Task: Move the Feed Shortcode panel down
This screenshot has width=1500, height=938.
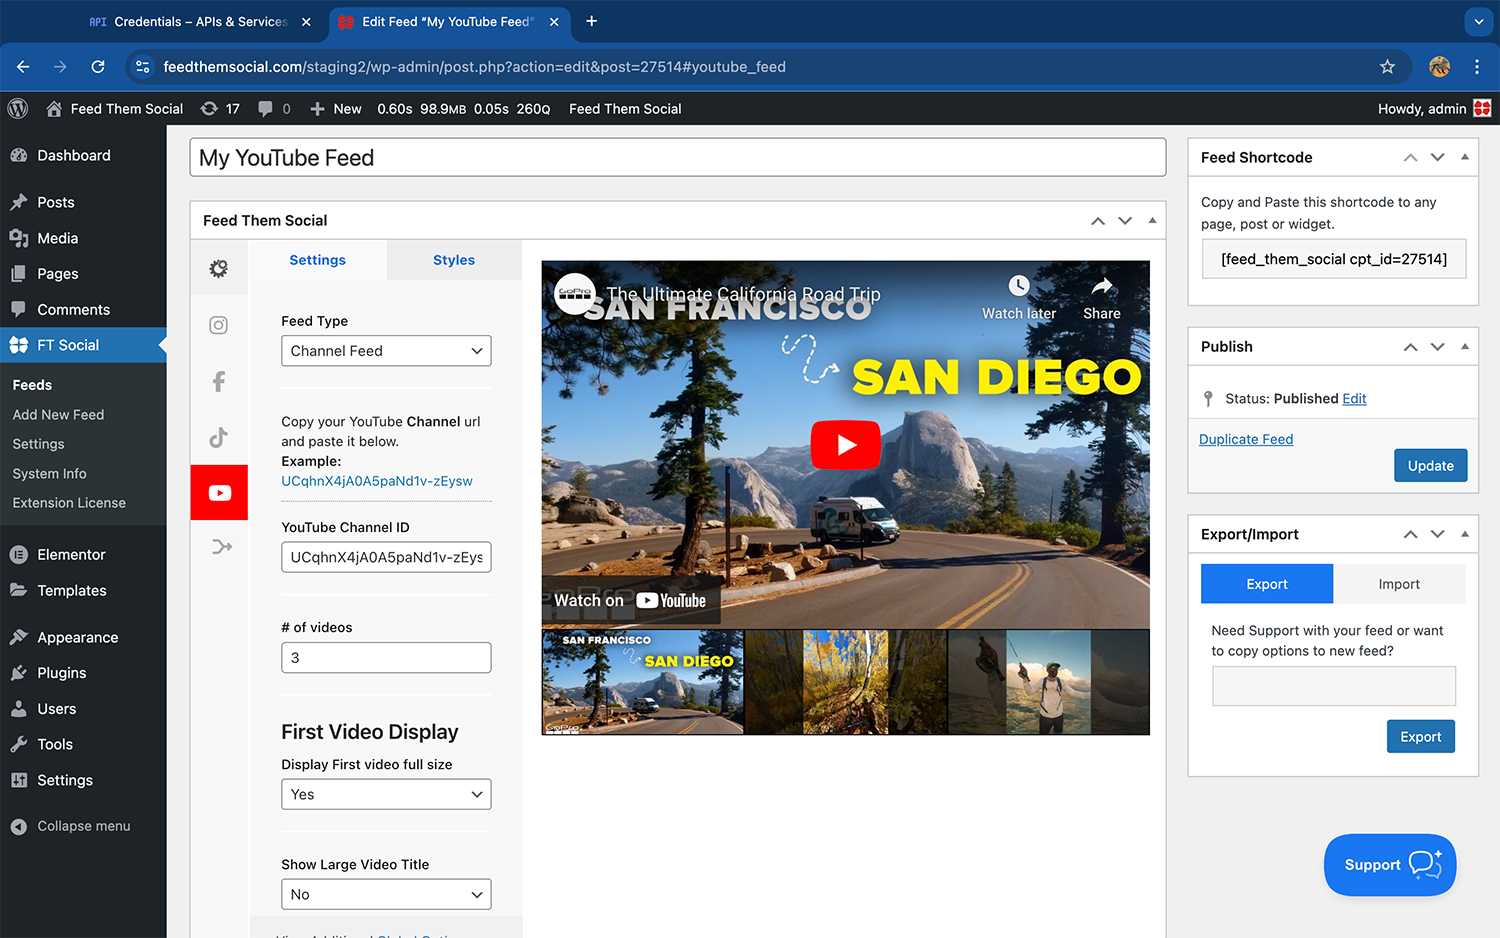Action: click(x=1437, y=158)
